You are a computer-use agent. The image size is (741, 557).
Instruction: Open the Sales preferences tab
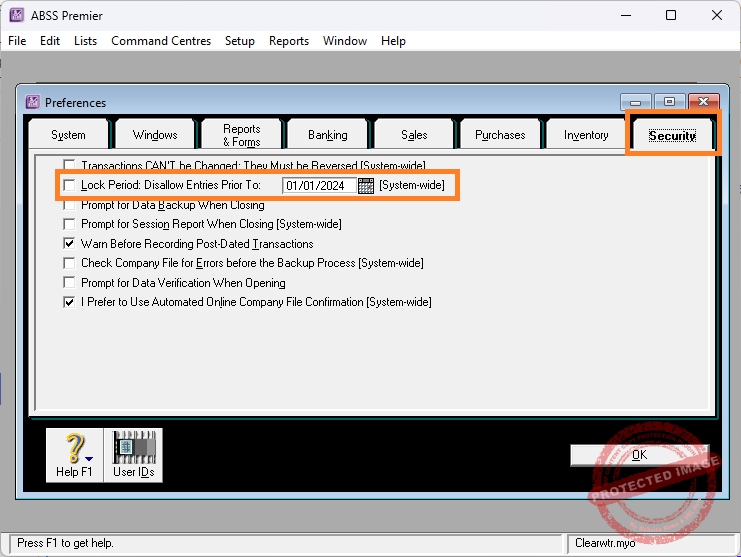click(x=414, y=135)
